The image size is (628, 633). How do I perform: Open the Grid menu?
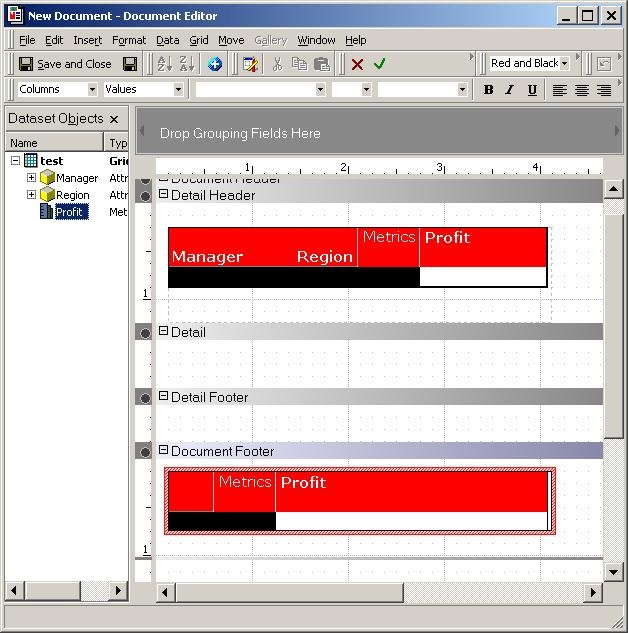click(199, 40)
